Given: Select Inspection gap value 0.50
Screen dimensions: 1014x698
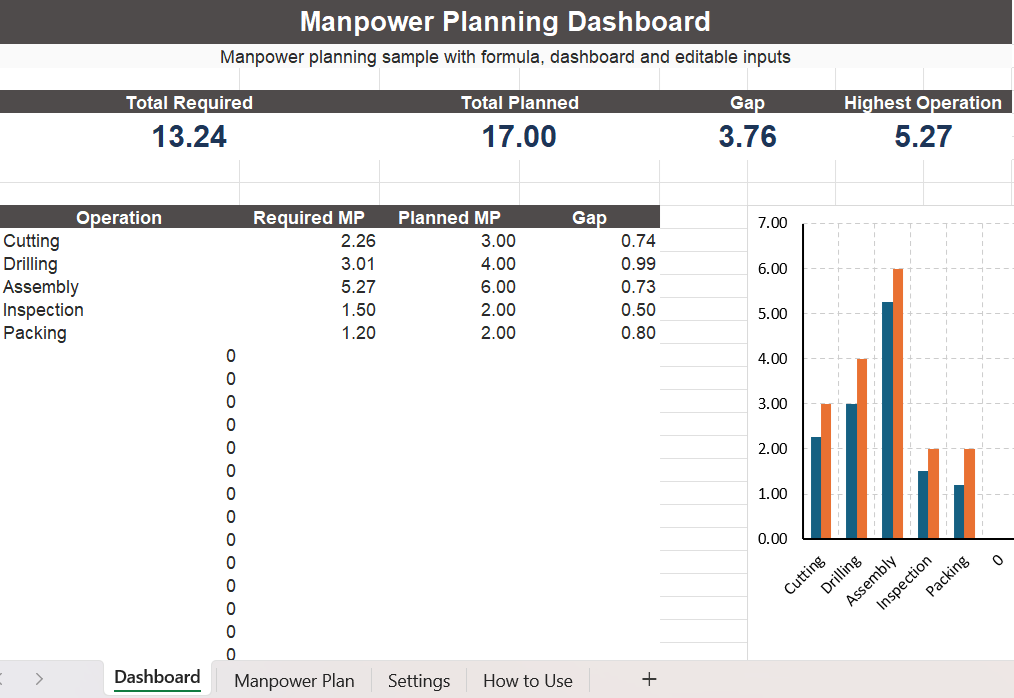Looking at the screenshot, I should pos(638,310).
